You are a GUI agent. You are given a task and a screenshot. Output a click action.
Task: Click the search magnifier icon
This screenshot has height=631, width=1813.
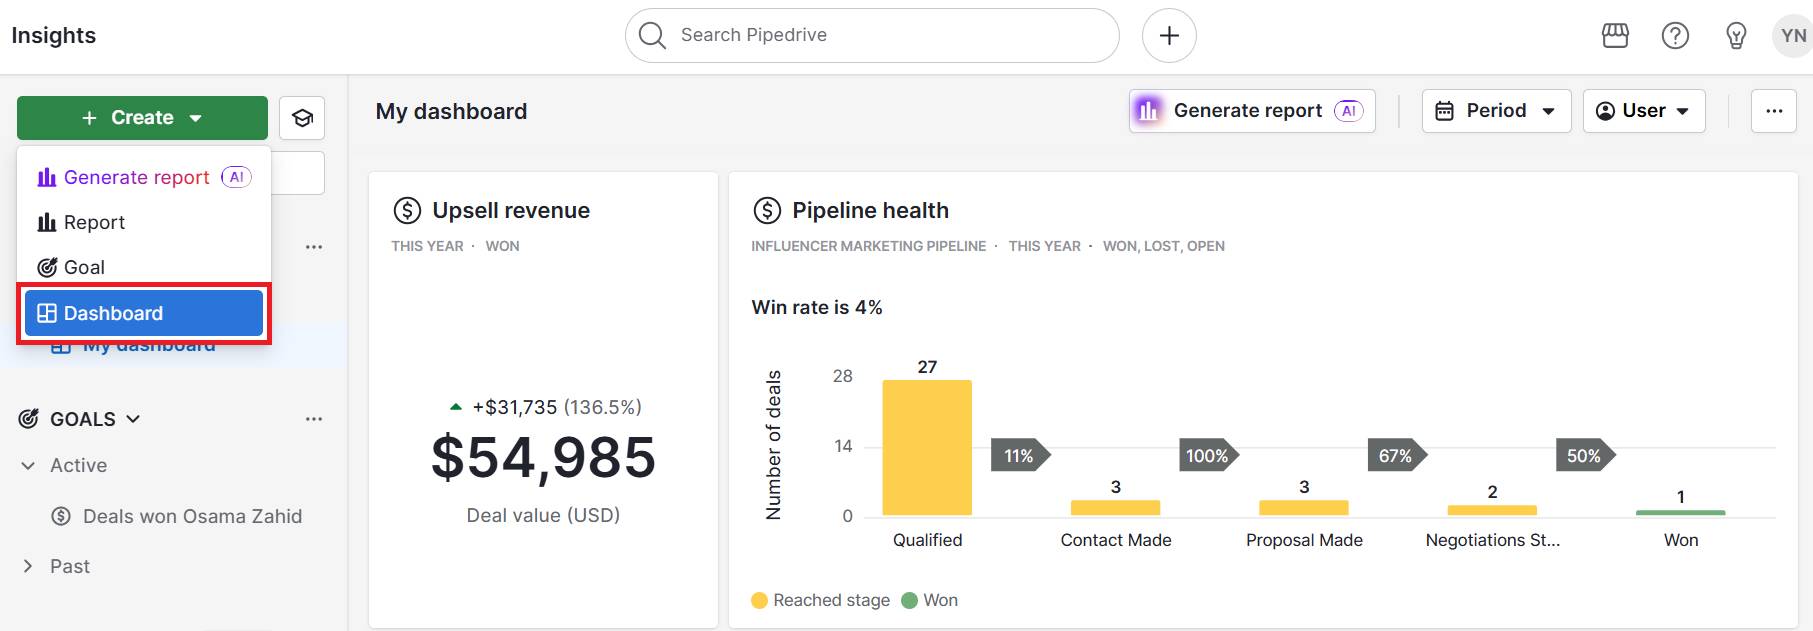click(652, 35)
